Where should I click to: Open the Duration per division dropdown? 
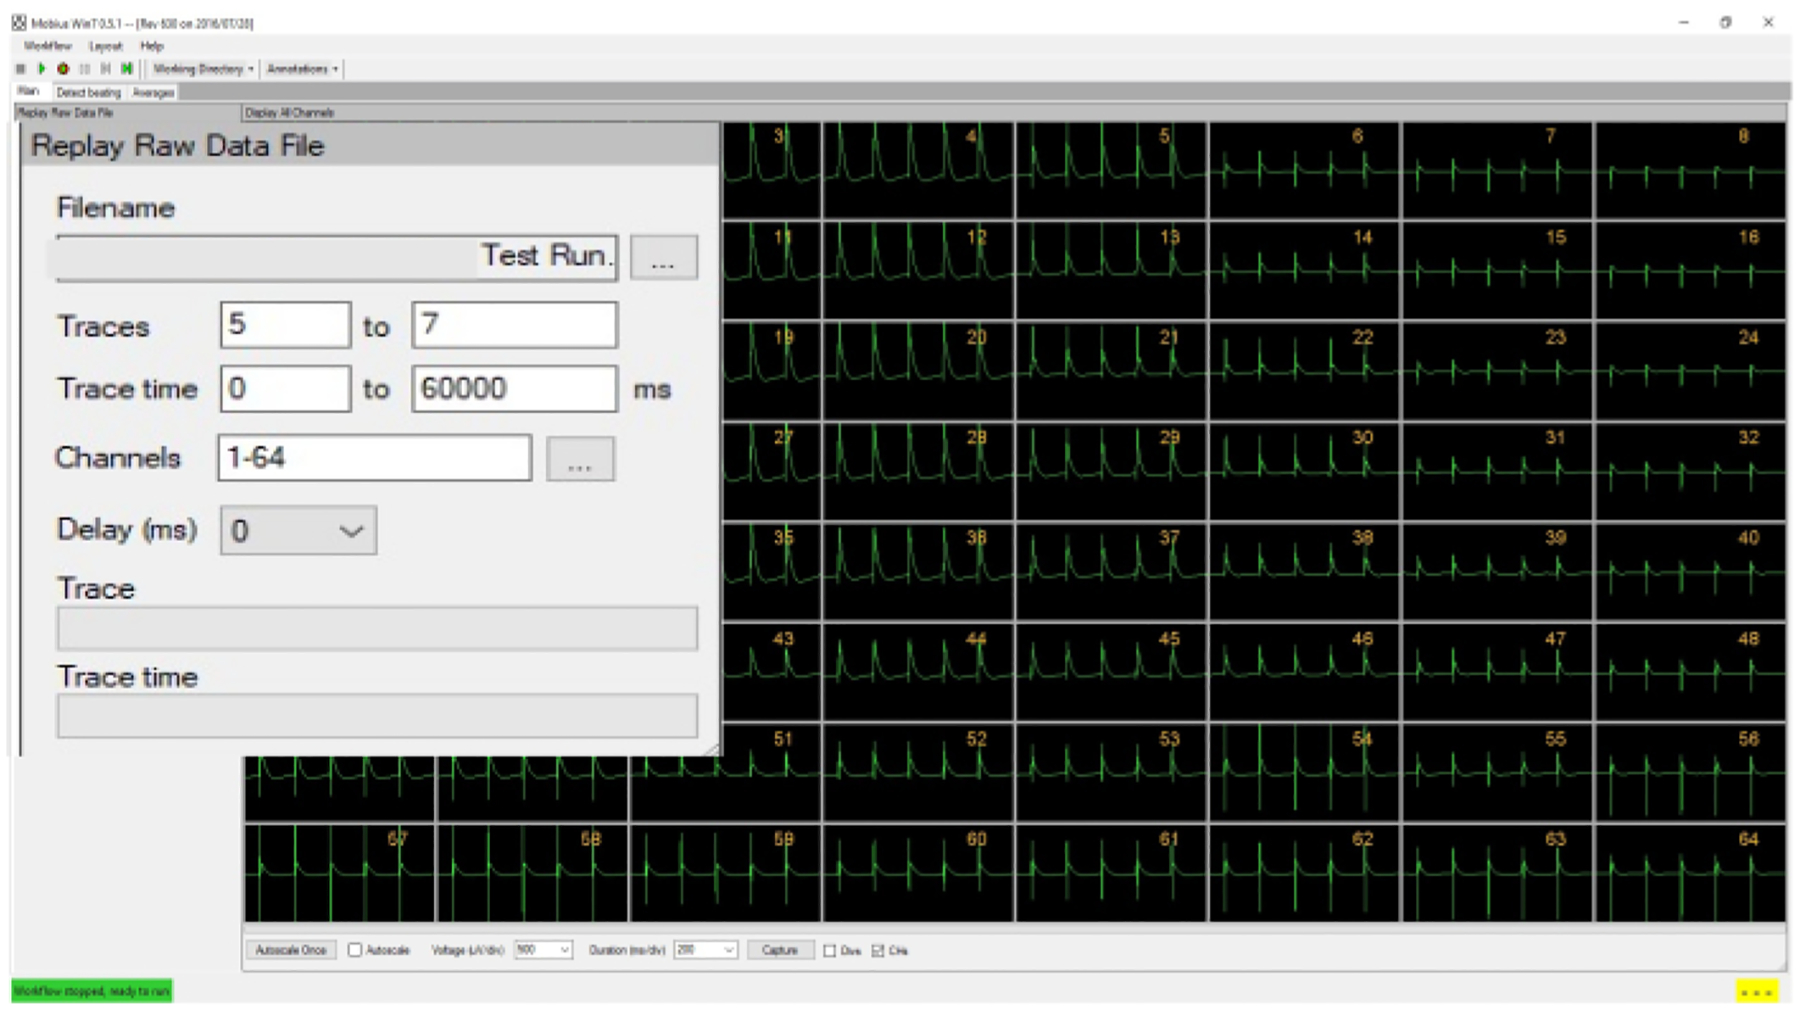click(x=705, y=950)
